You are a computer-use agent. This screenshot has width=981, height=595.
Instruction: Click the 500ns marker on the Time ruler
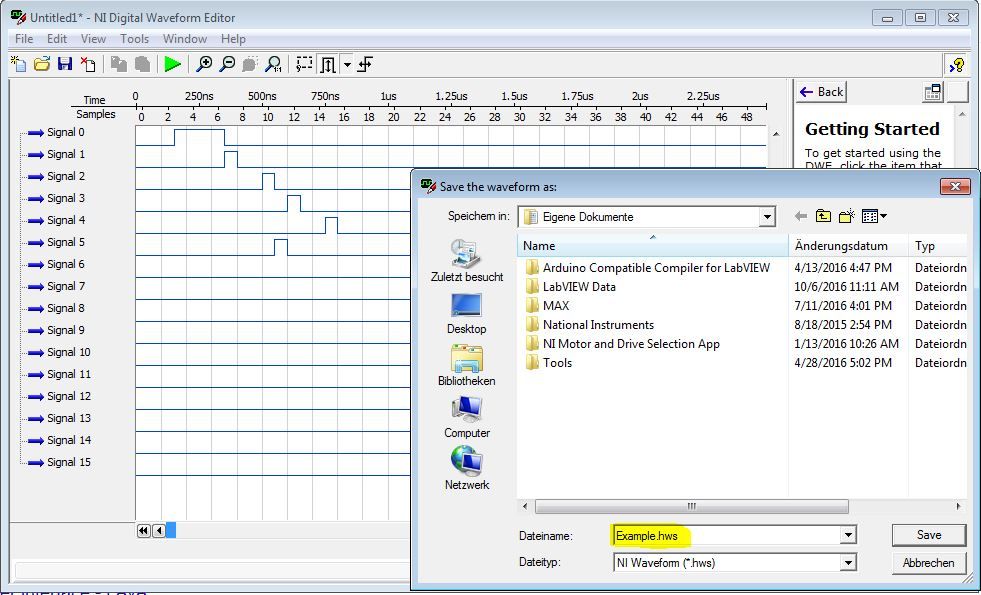[262, 96]
